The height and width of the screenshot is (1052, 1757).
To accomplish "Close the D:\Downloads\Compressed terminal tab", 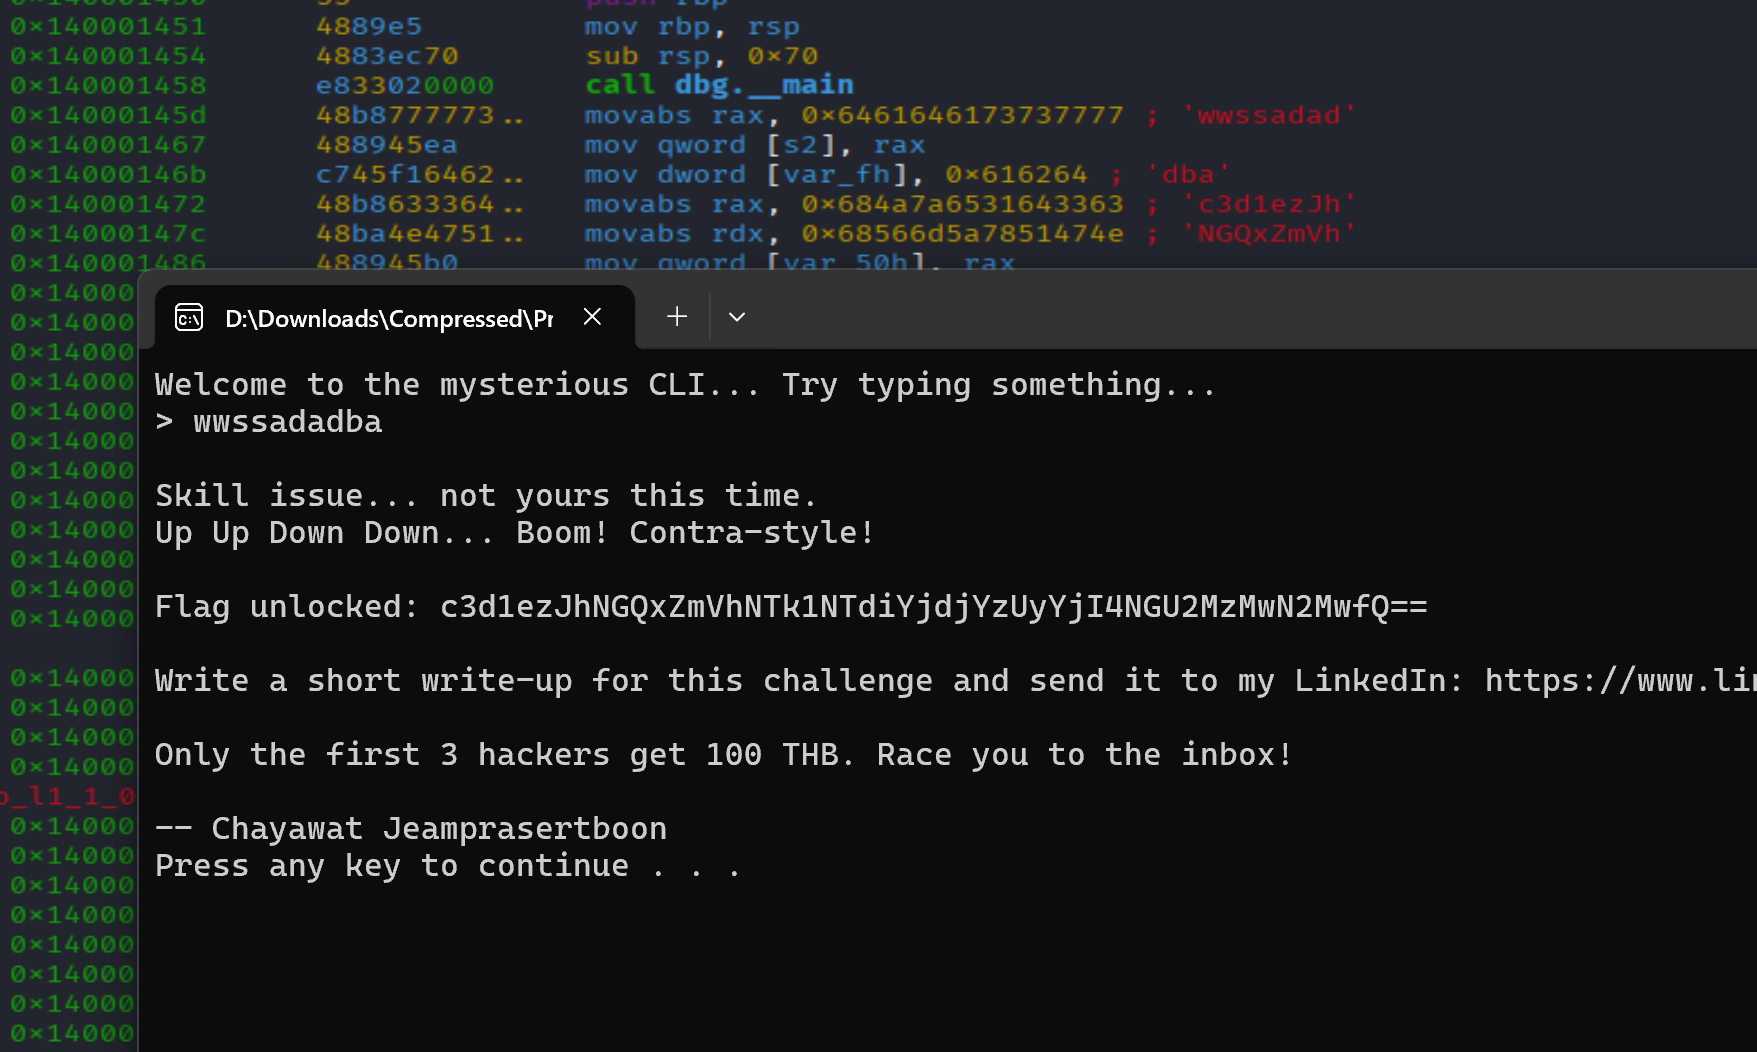I will tap(592, 317).
